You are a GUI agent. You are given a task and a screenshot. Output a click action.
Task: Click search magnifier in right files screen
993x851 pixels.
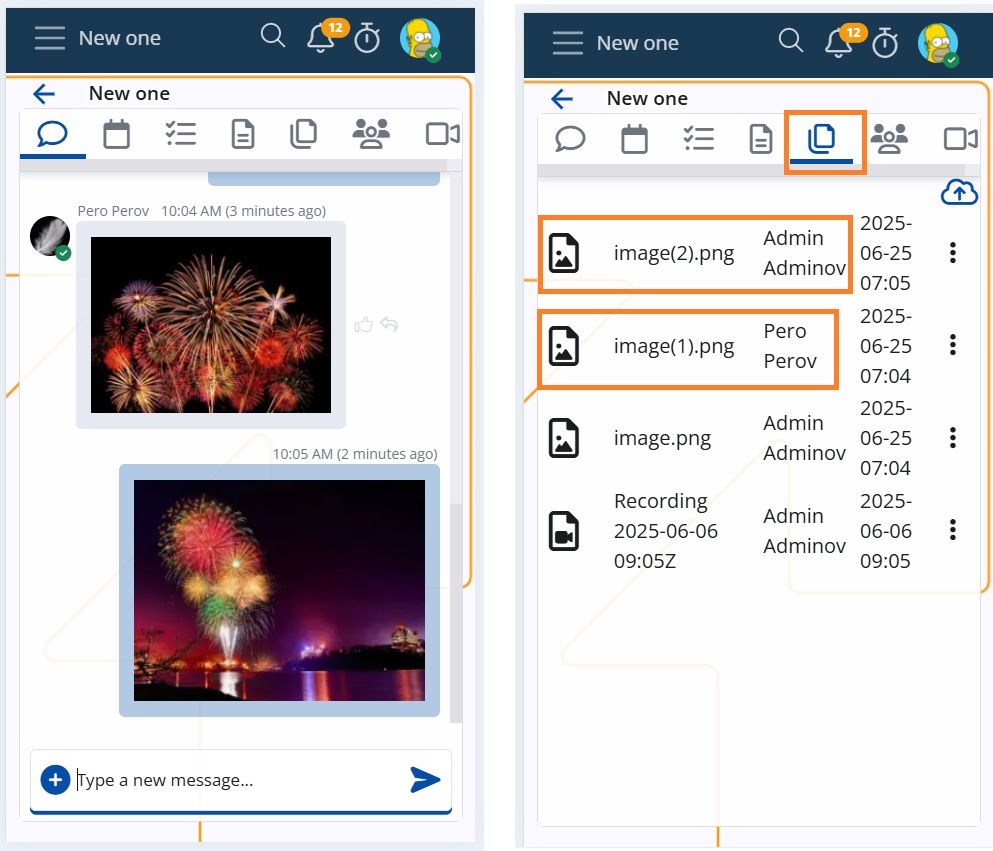(x=790, y=41)
